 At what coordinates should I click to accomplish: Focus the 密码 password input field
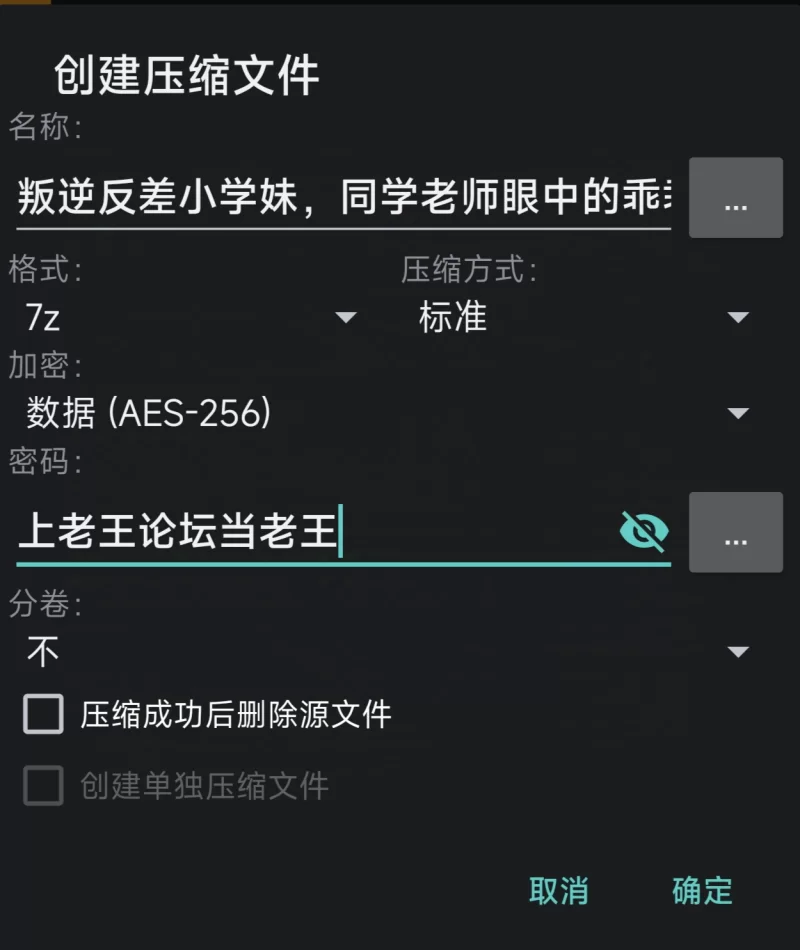(x=310, y=532)
